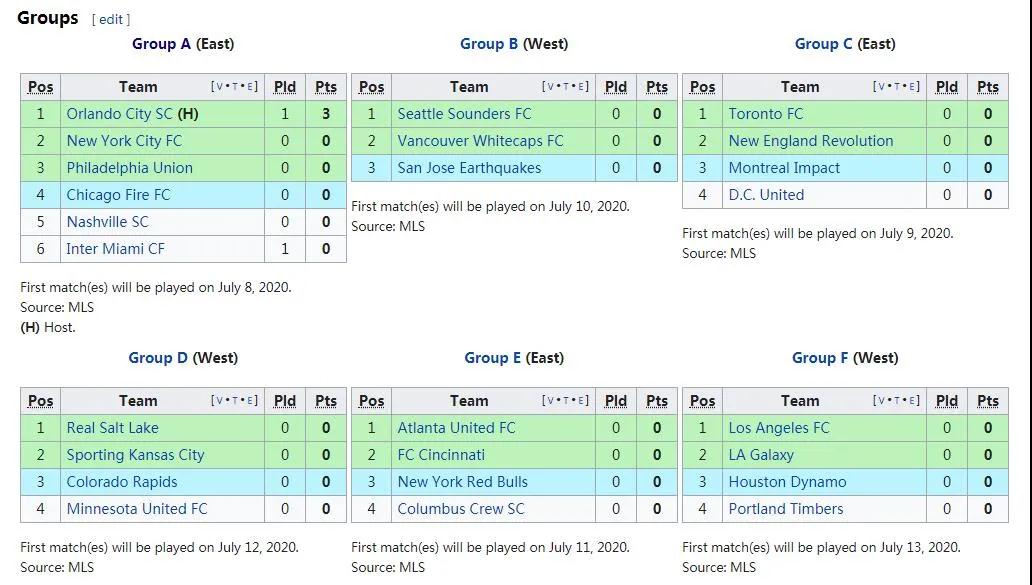Open the Toronto FC team link
The image size is (1032, 585).
[765, 114]
